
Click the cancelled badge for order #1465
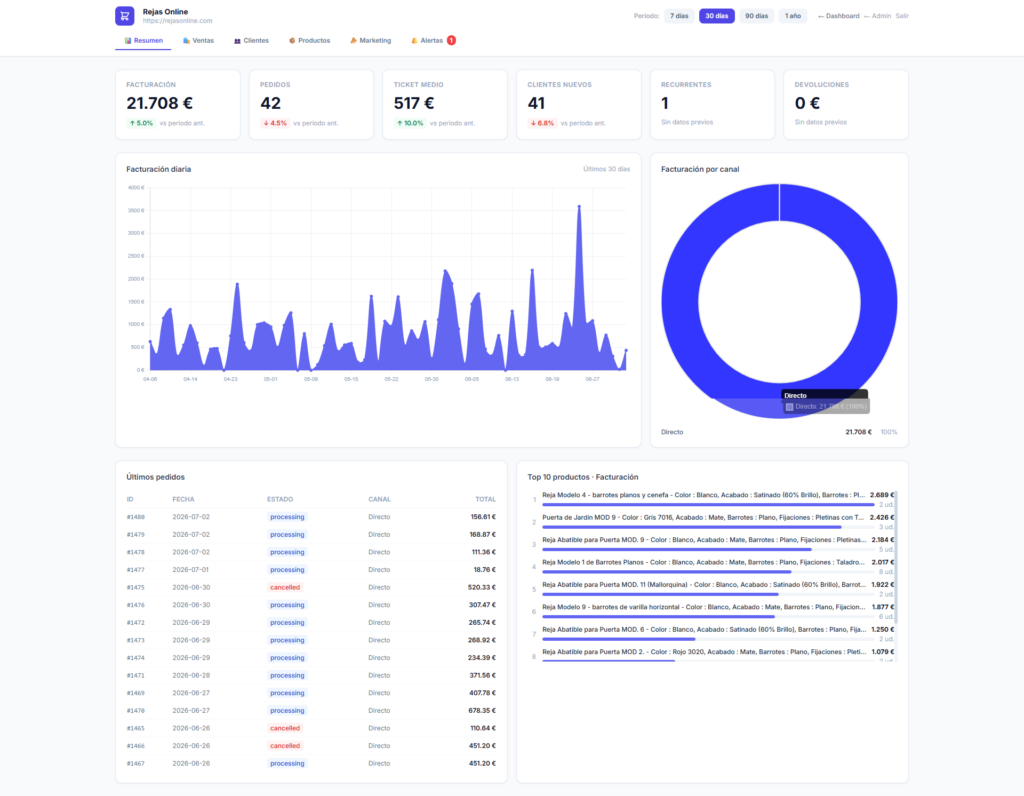[285, 728]
